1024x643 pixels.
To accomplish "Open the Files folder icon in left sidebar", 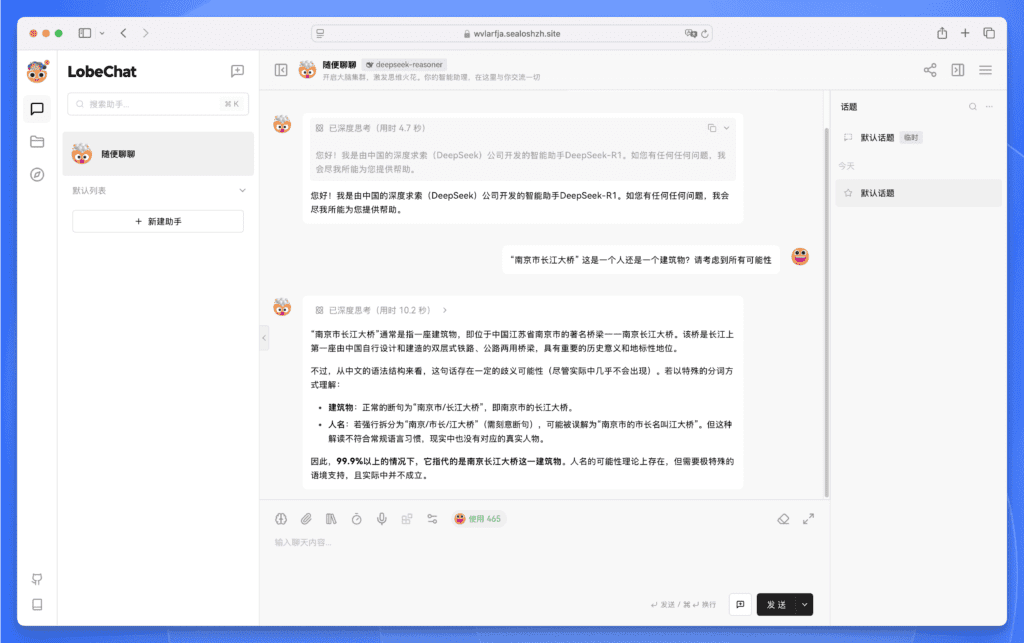I will point(37,141).
